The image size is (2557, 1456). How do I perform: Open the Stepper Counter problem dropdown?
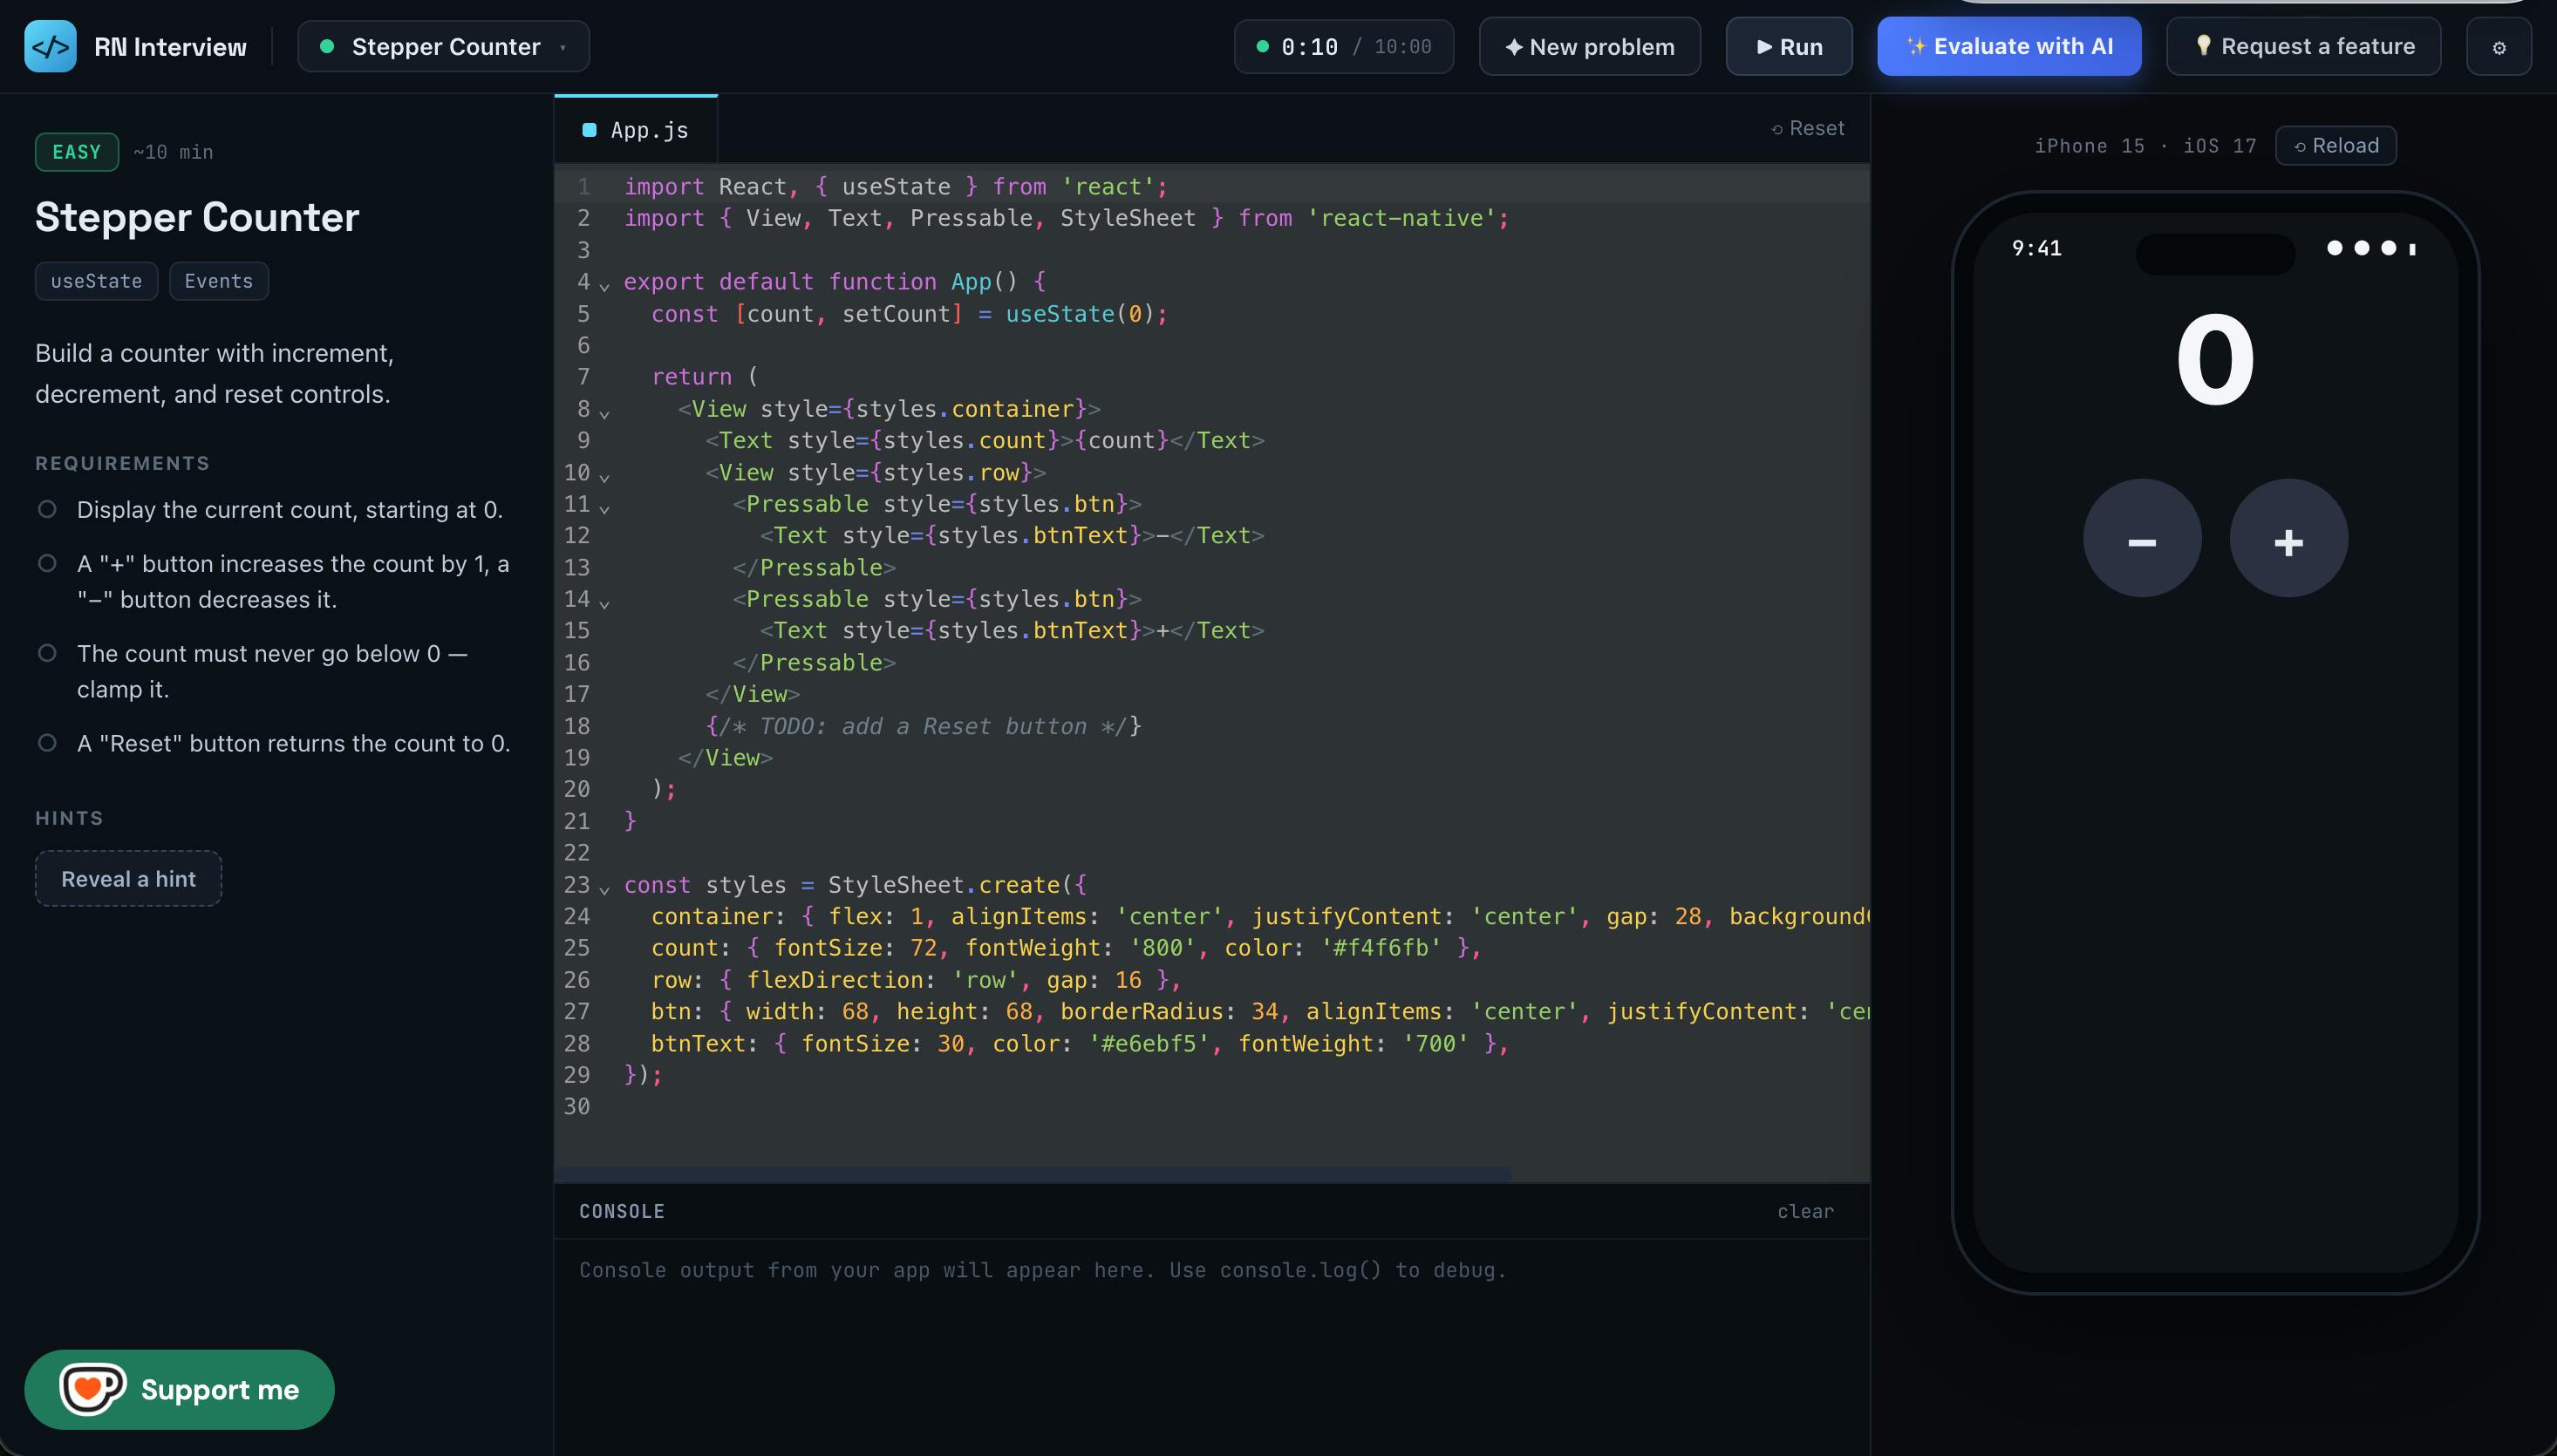pos(443,46)
